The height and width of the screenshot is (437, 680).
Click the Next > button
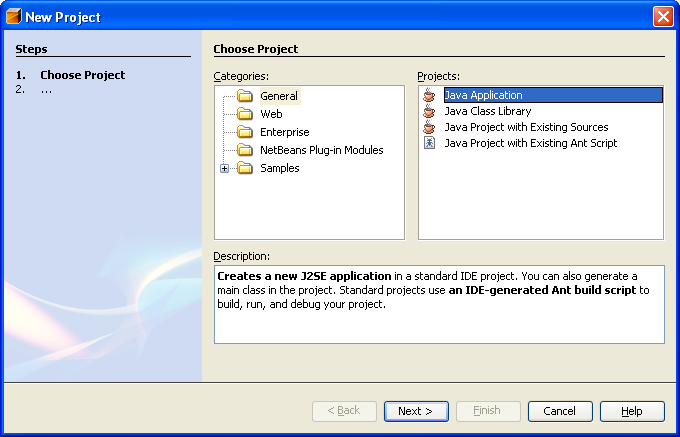click(x=416, y=411)
